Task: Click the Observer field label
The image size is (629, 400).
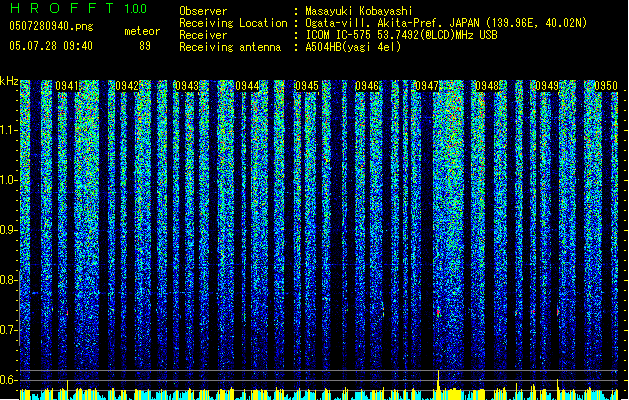Action: tap(203, 11)
